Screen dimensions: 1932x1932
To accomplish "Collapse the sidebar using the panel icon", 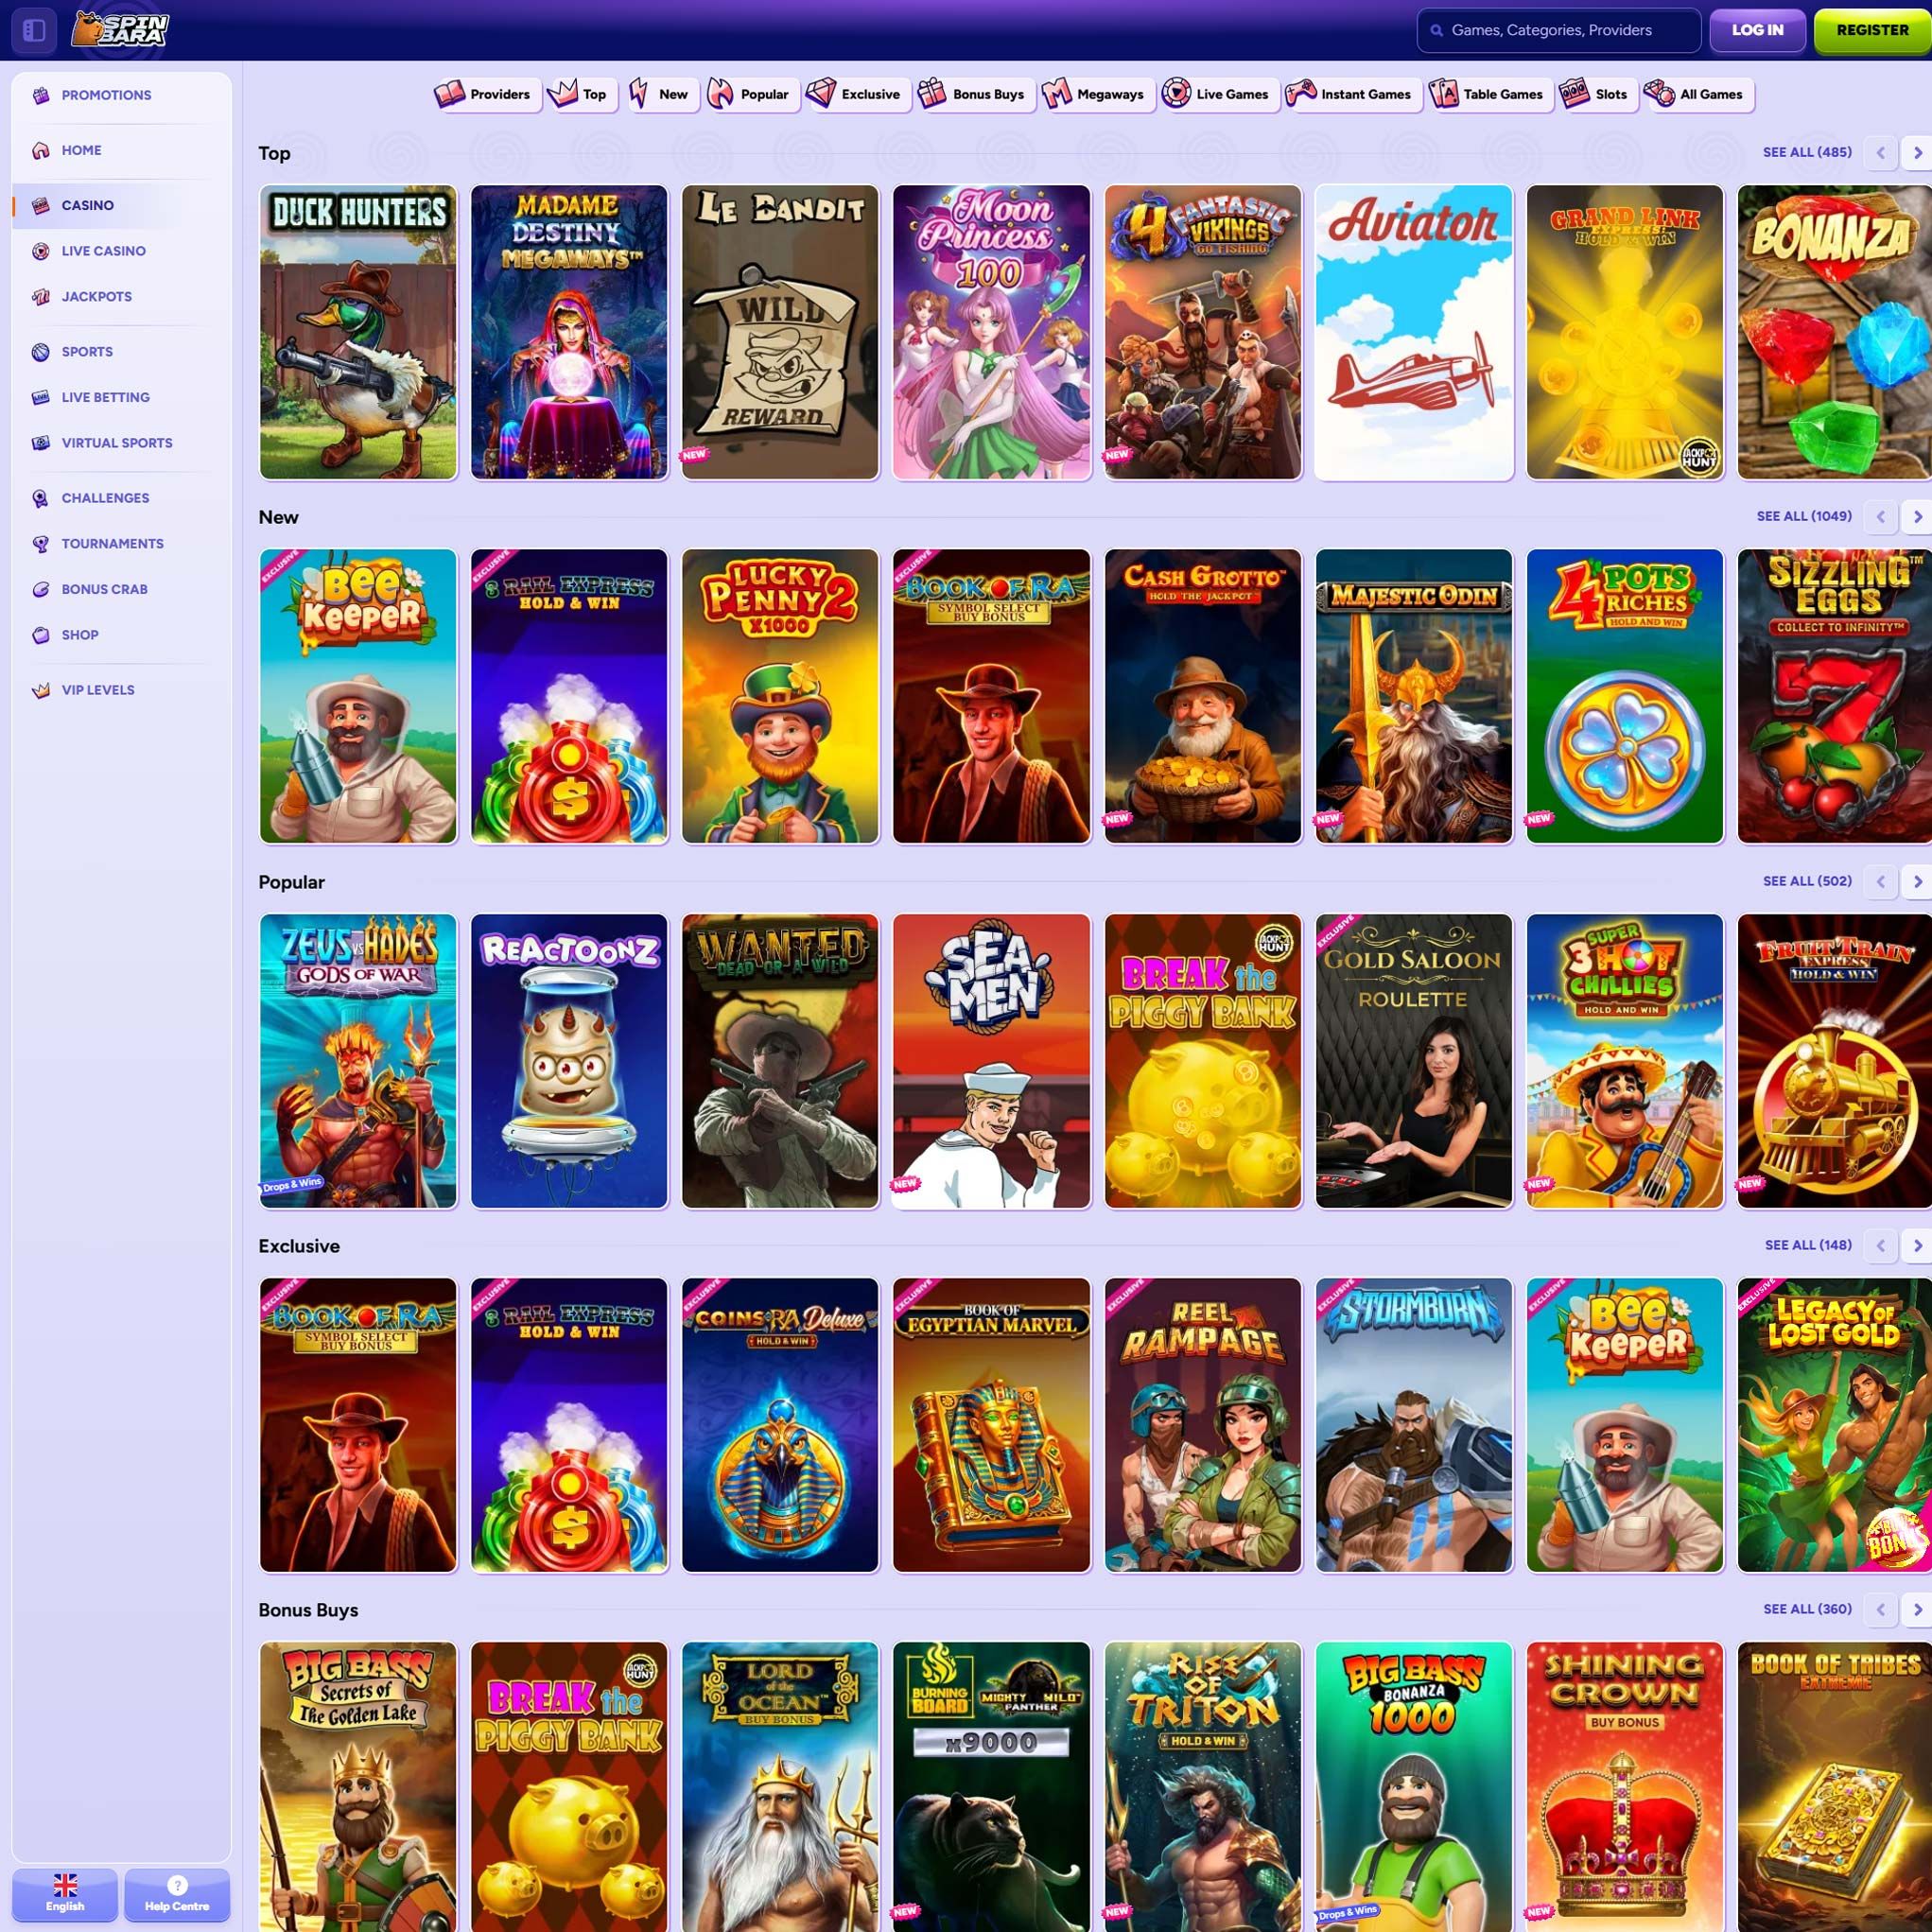I will click(x=34, y=30).
